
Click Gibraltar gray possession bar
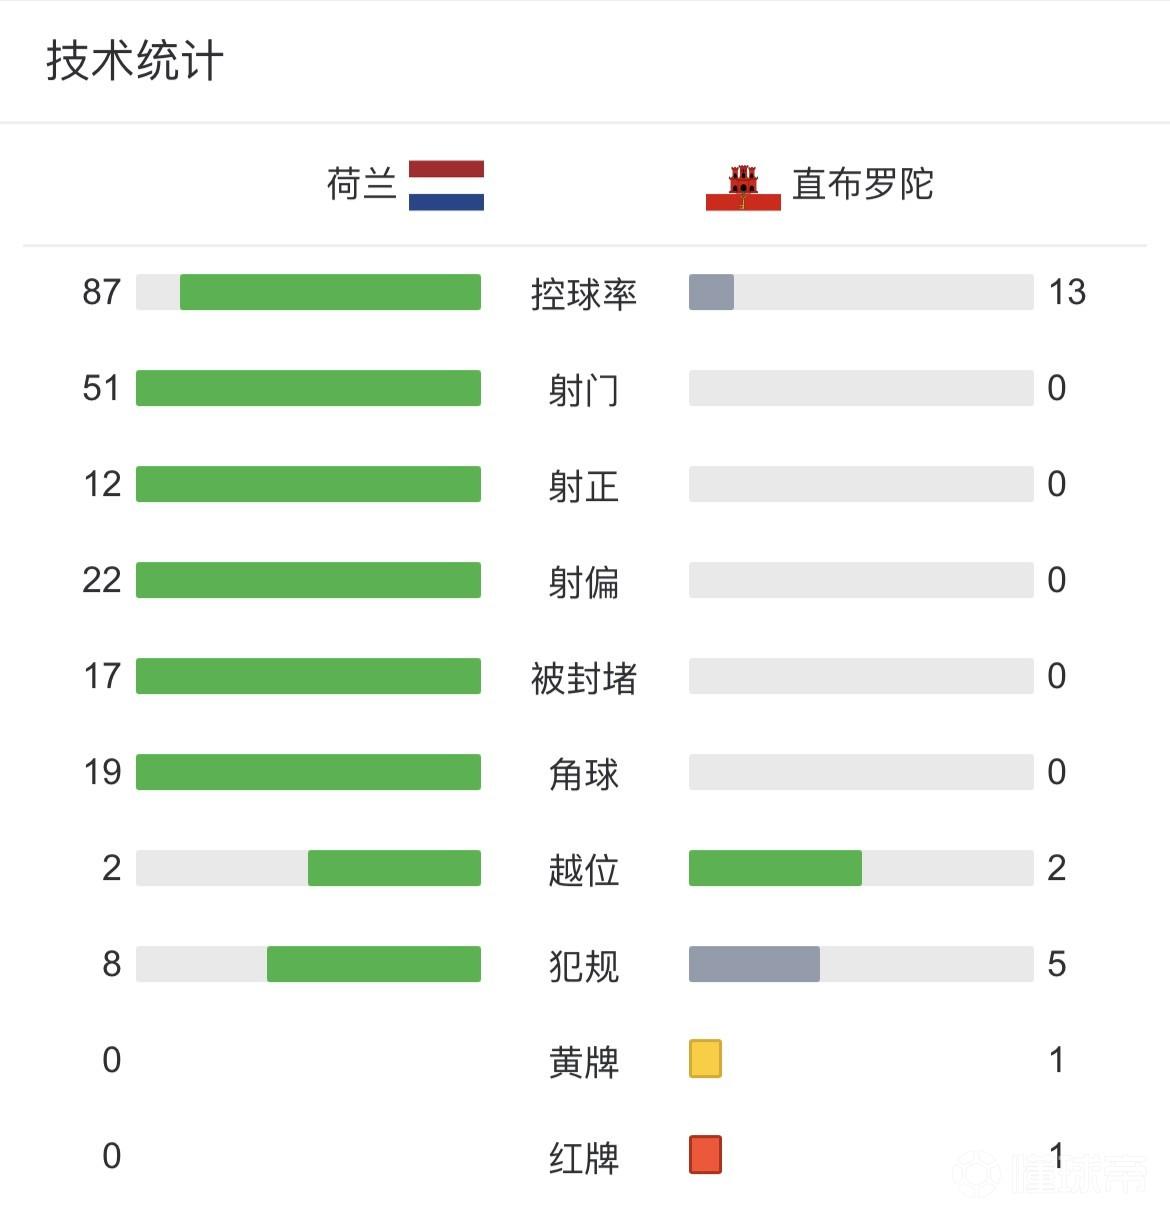711,292
